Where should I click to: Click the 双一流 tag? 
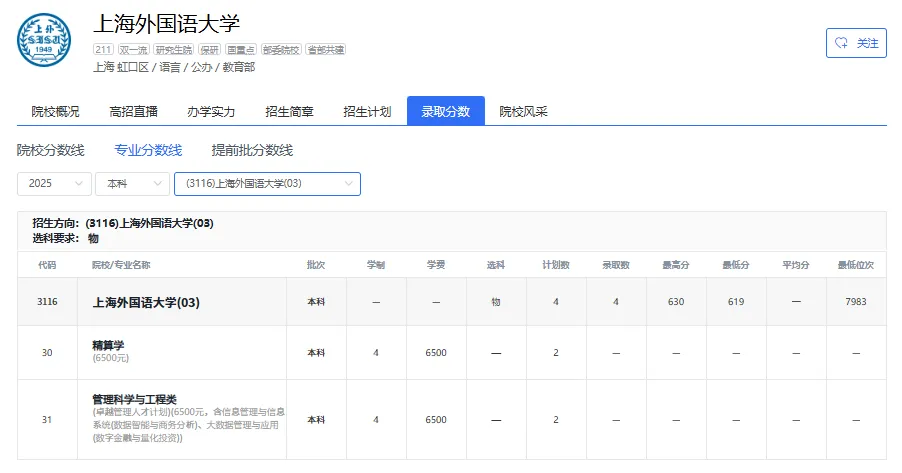[133, 49]
